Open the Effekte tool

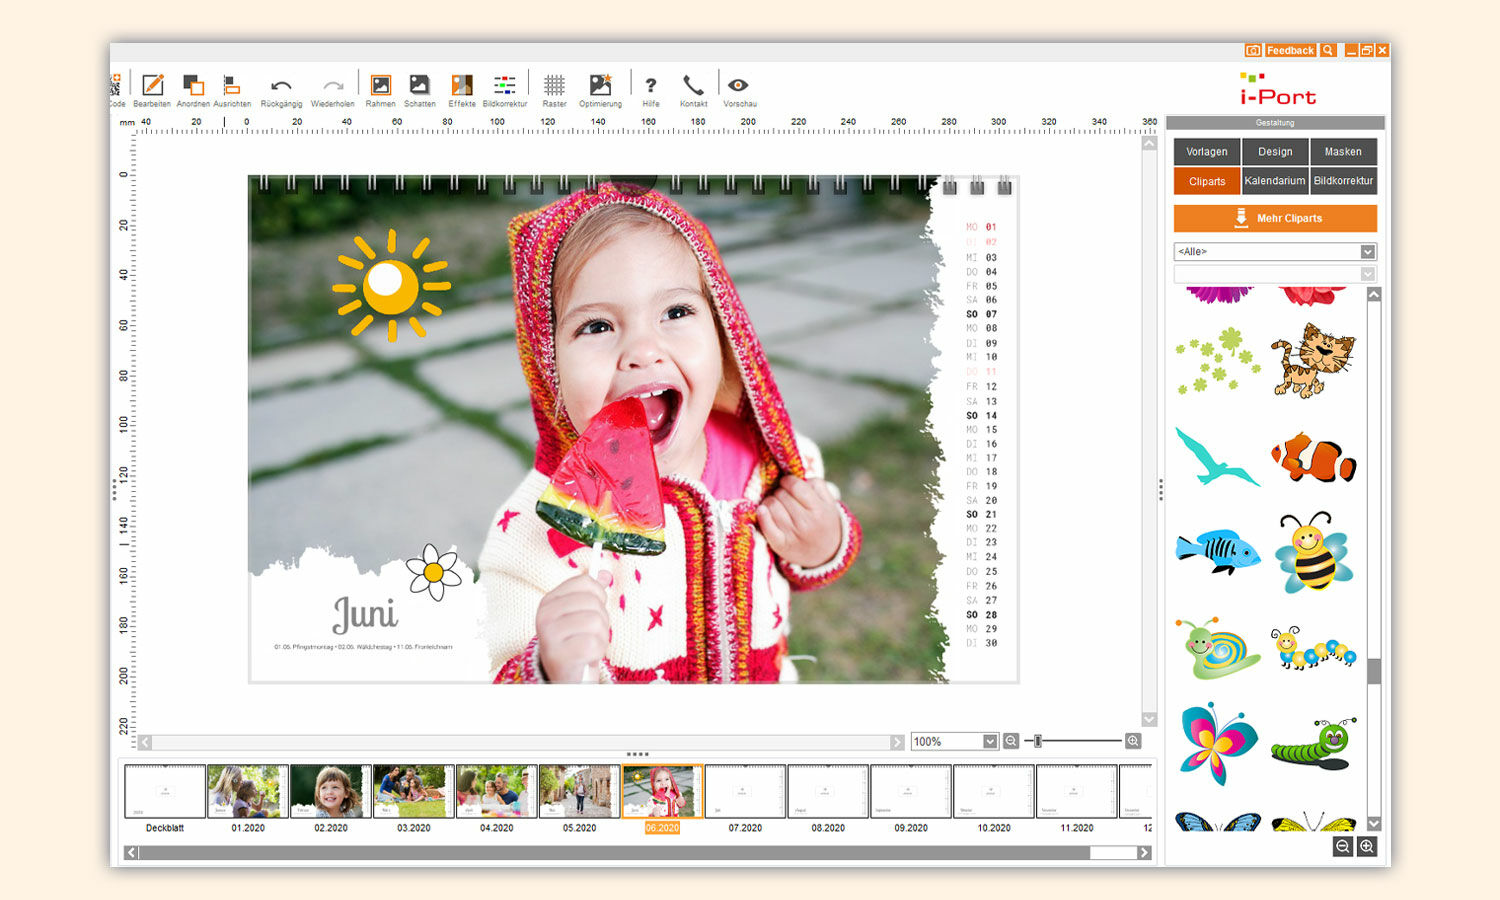pyautogui.click(x=462, y=87)
